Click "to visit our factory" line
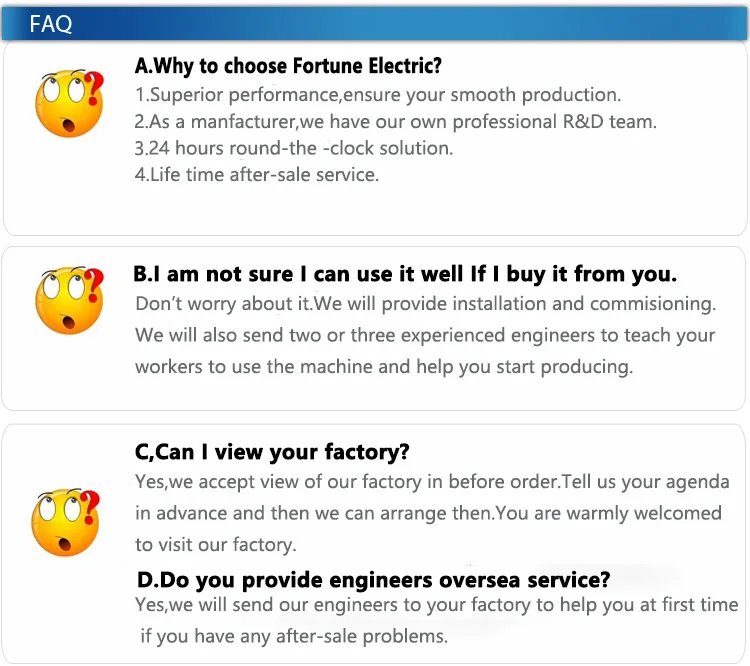 pyautogui.click(x=216, y=545)
